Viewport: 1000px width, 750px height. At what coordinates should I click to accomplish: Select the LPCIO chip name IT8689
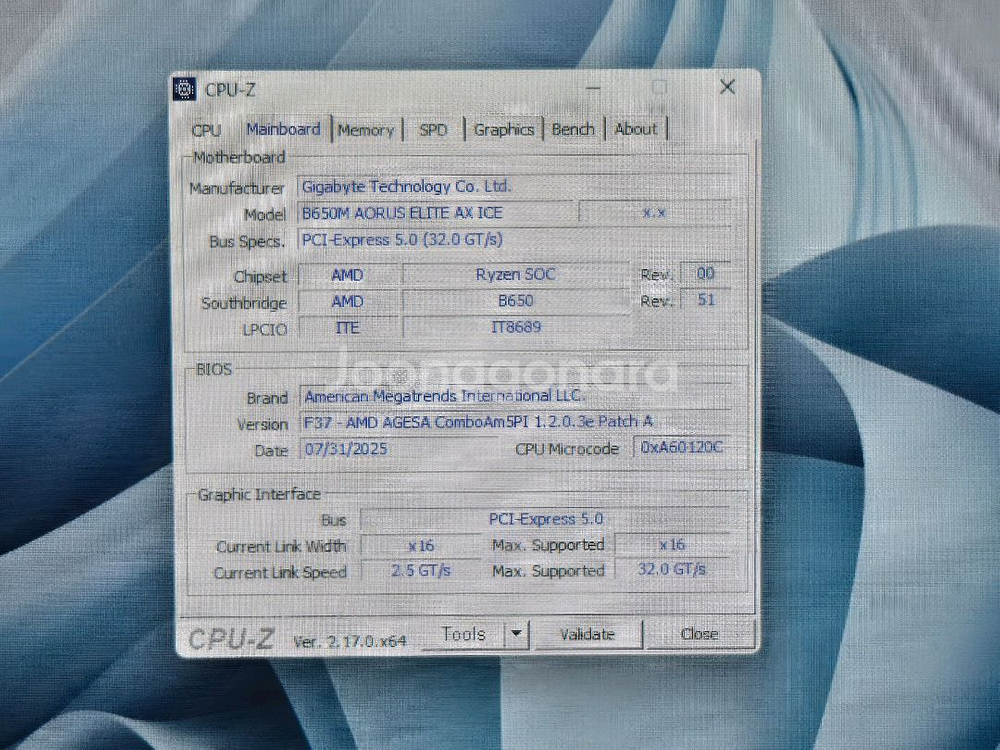[517, 327]
